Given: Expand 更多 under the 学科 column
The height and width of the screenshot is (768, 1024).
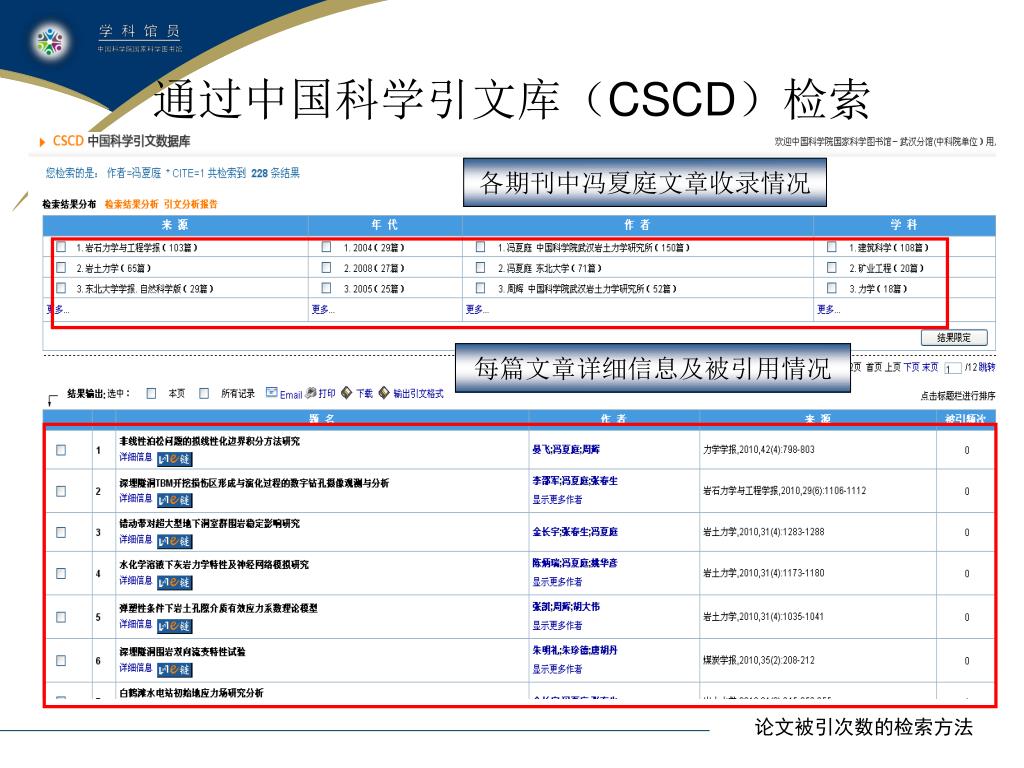Looking at the screenshot, I should click(828, 310).
